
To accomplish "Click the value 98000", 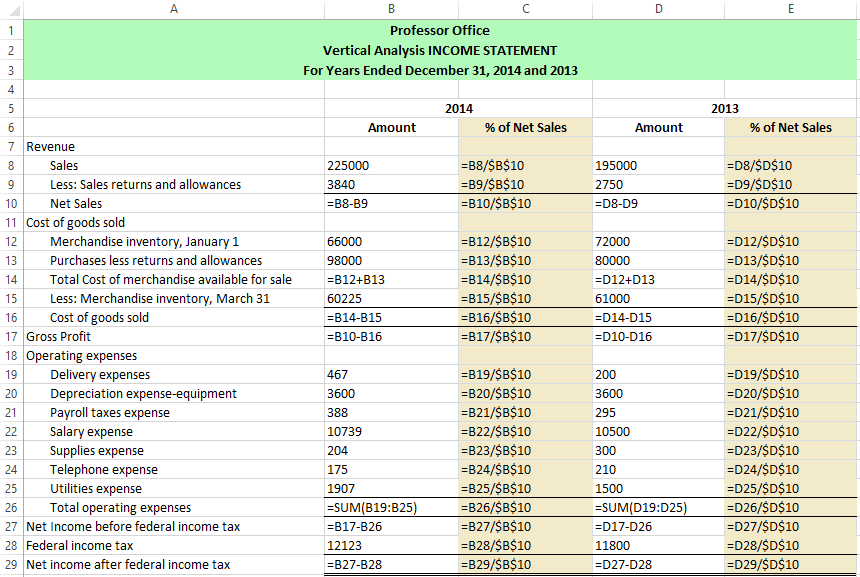I will [392, 261].
